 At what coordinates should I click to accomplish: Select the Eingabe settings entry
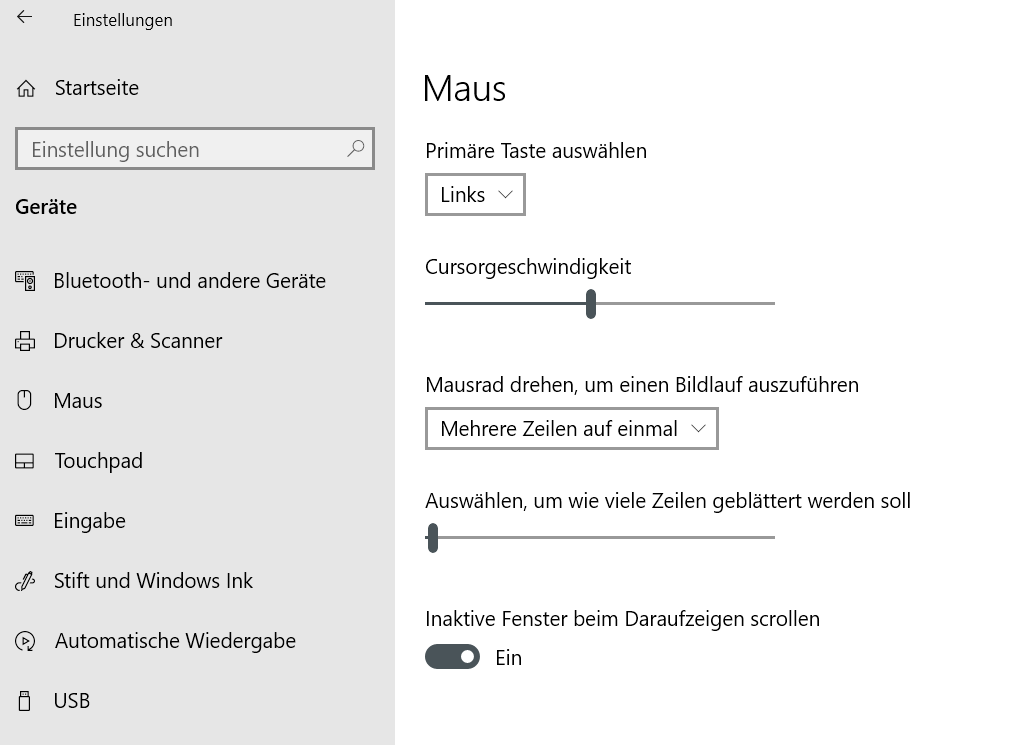click(x=90, y=521)
